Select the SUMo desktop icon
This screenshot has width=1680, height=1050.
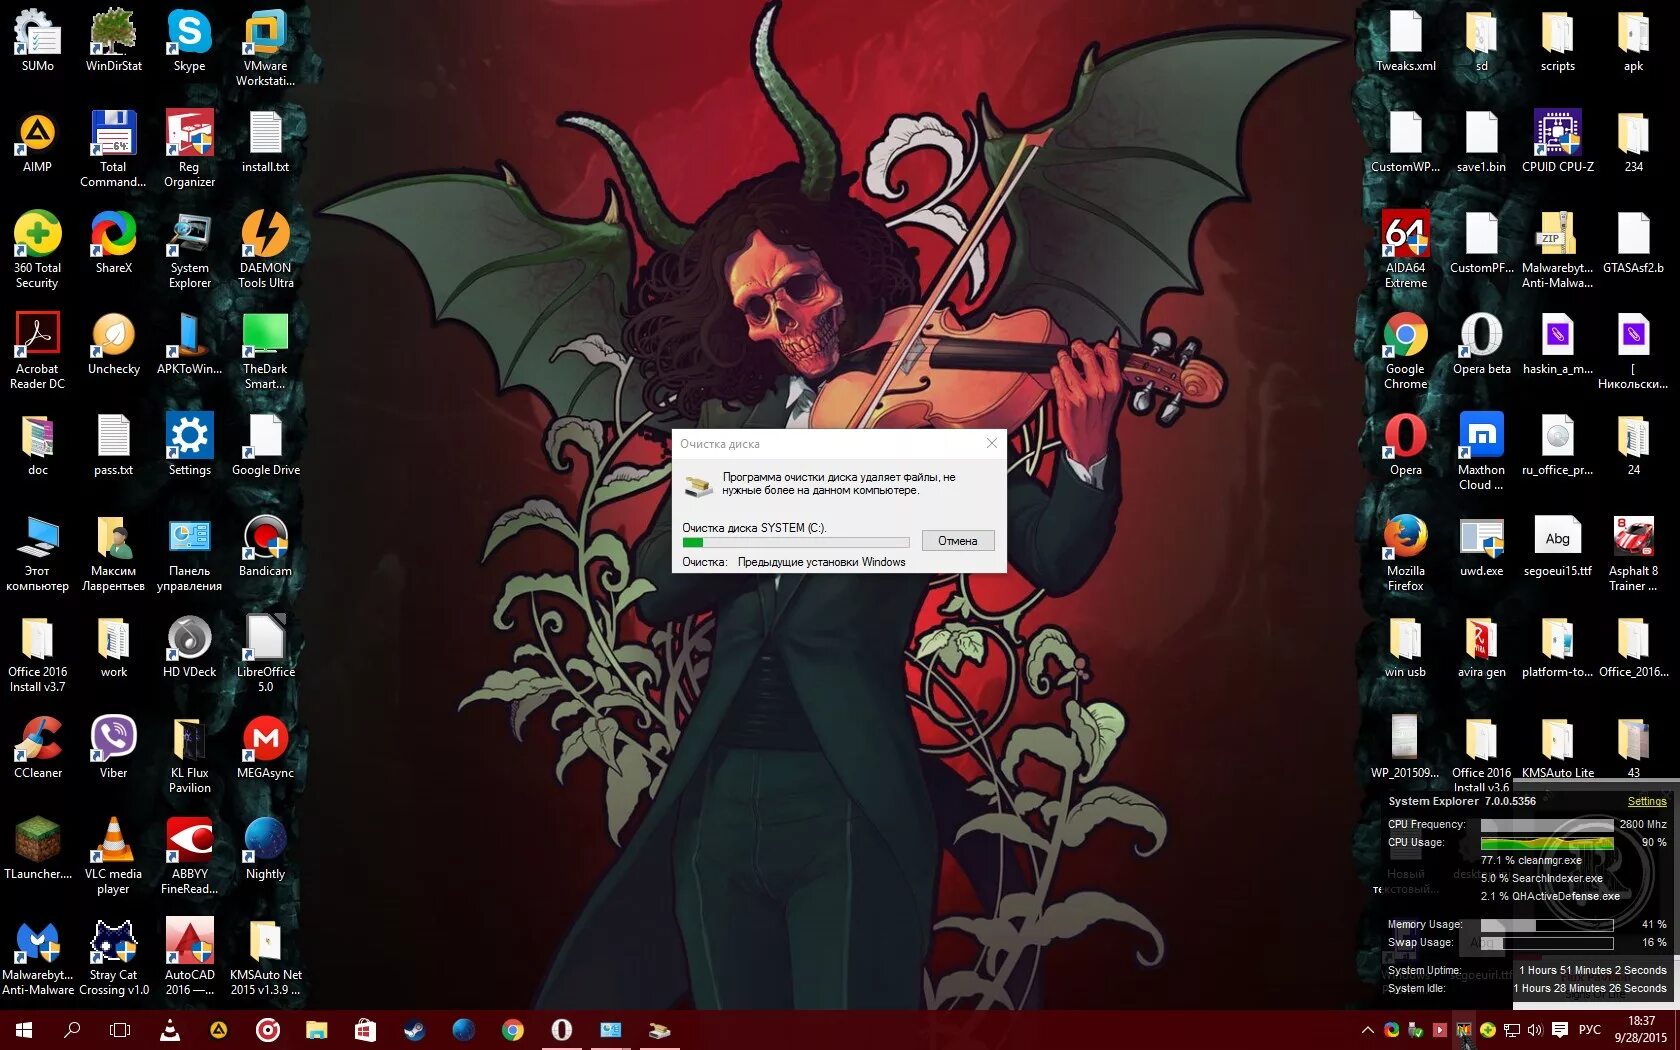(x=38, y=41)
